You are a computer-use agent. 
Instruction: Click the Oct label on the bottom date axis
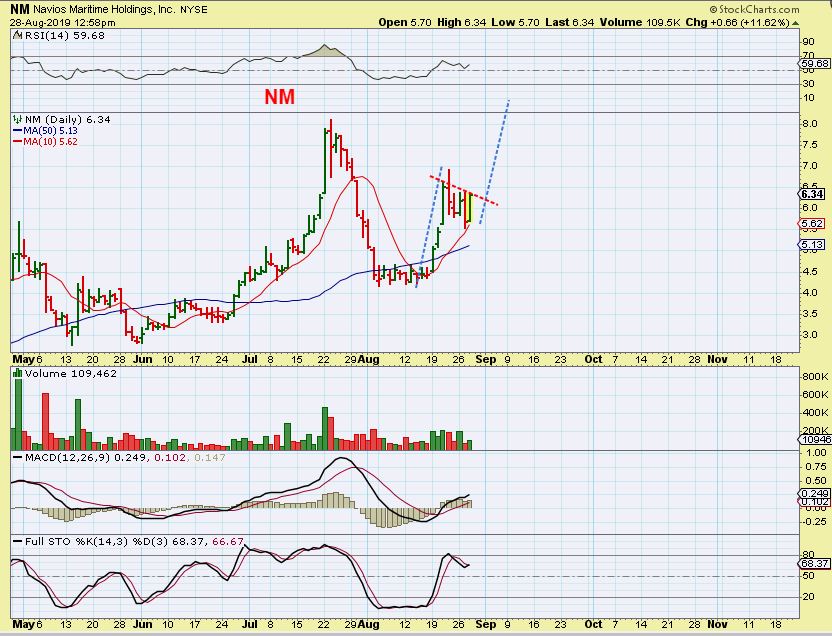click(593, 624)
